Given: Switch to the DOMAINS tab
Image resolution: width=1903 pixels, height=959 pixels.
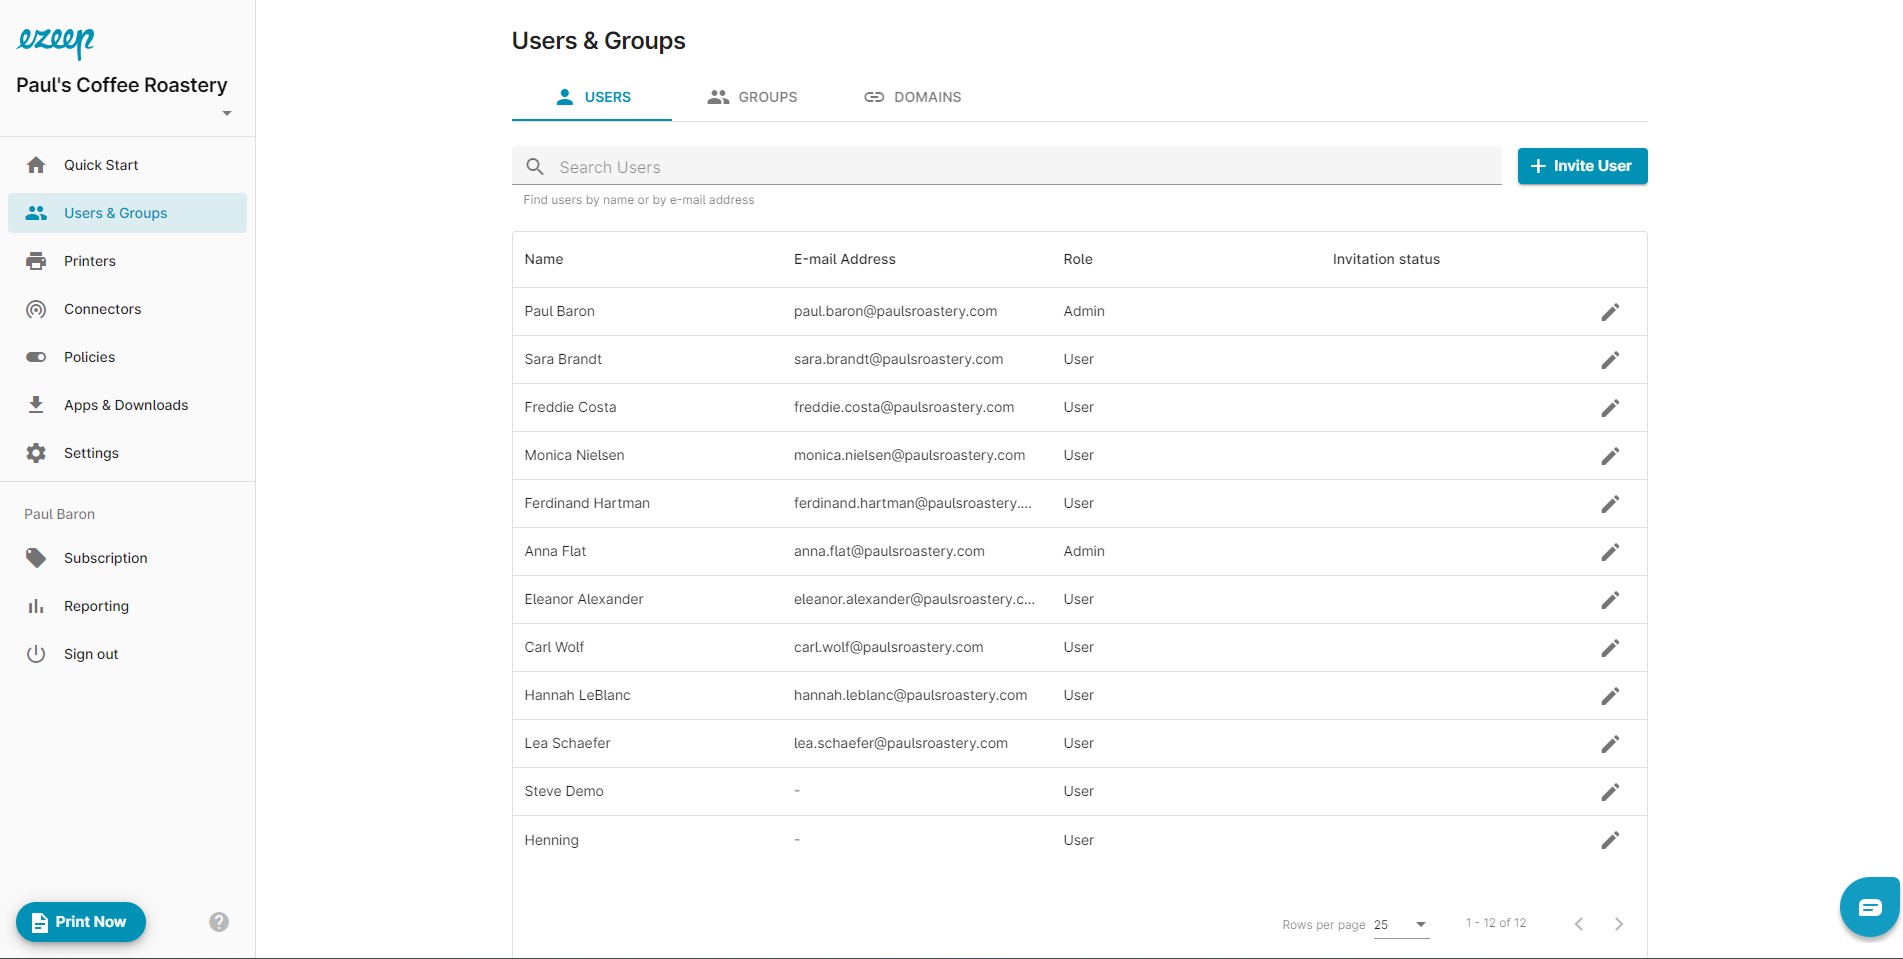Looking at the screenshot, I should pos(912,97).
